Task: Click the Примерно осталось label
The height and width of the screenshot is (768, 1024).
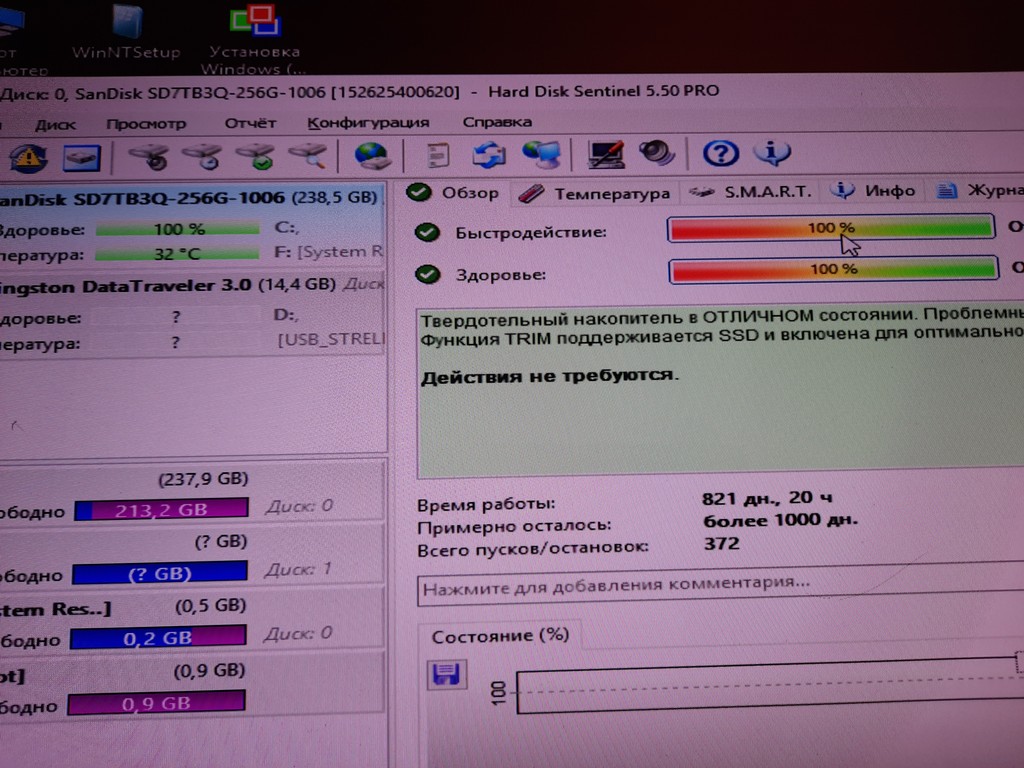Action: point(514,526)
